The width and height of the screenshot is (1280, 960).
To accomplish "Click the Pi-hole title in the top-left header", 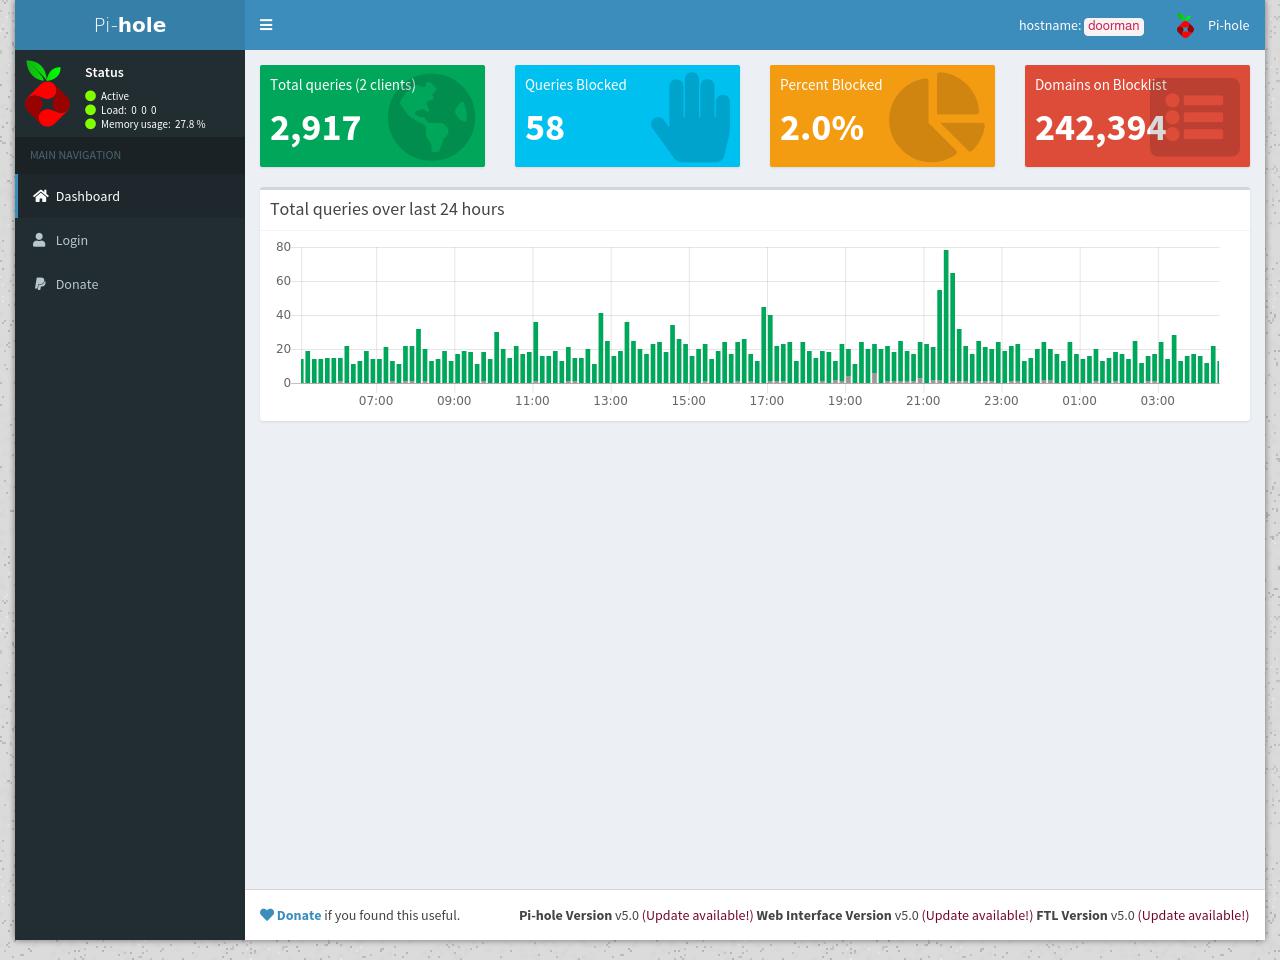I will tap(130, 25).
